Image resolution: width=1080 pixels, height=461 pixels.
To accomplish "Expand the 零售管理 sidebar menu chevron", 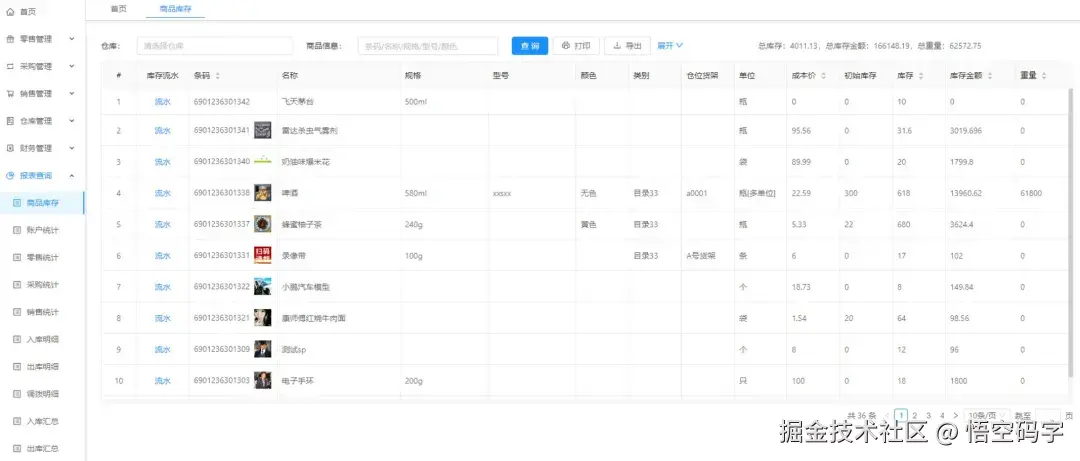I will point(72,39).
